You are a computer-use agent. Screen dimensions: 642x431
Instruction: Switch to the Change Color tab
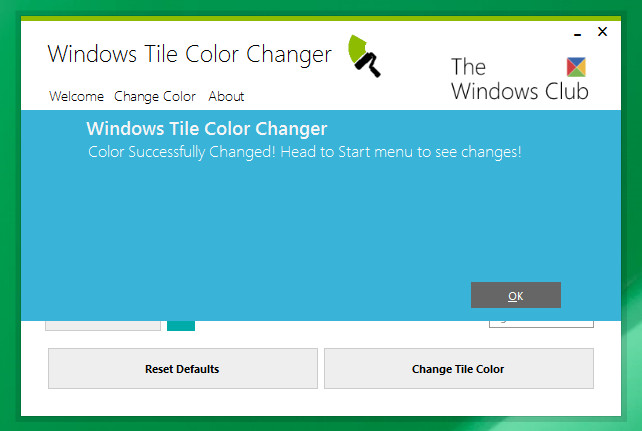tap(155, 97)
